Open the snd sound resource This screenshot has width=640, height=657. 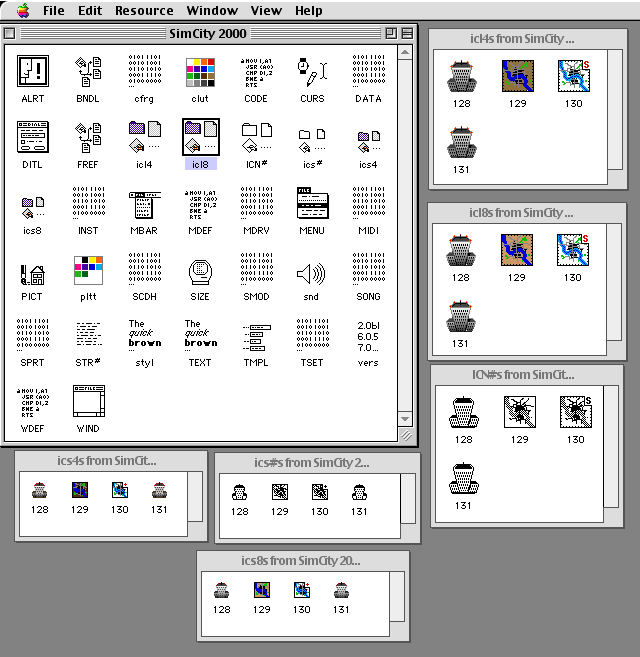(x=311, y=274)
